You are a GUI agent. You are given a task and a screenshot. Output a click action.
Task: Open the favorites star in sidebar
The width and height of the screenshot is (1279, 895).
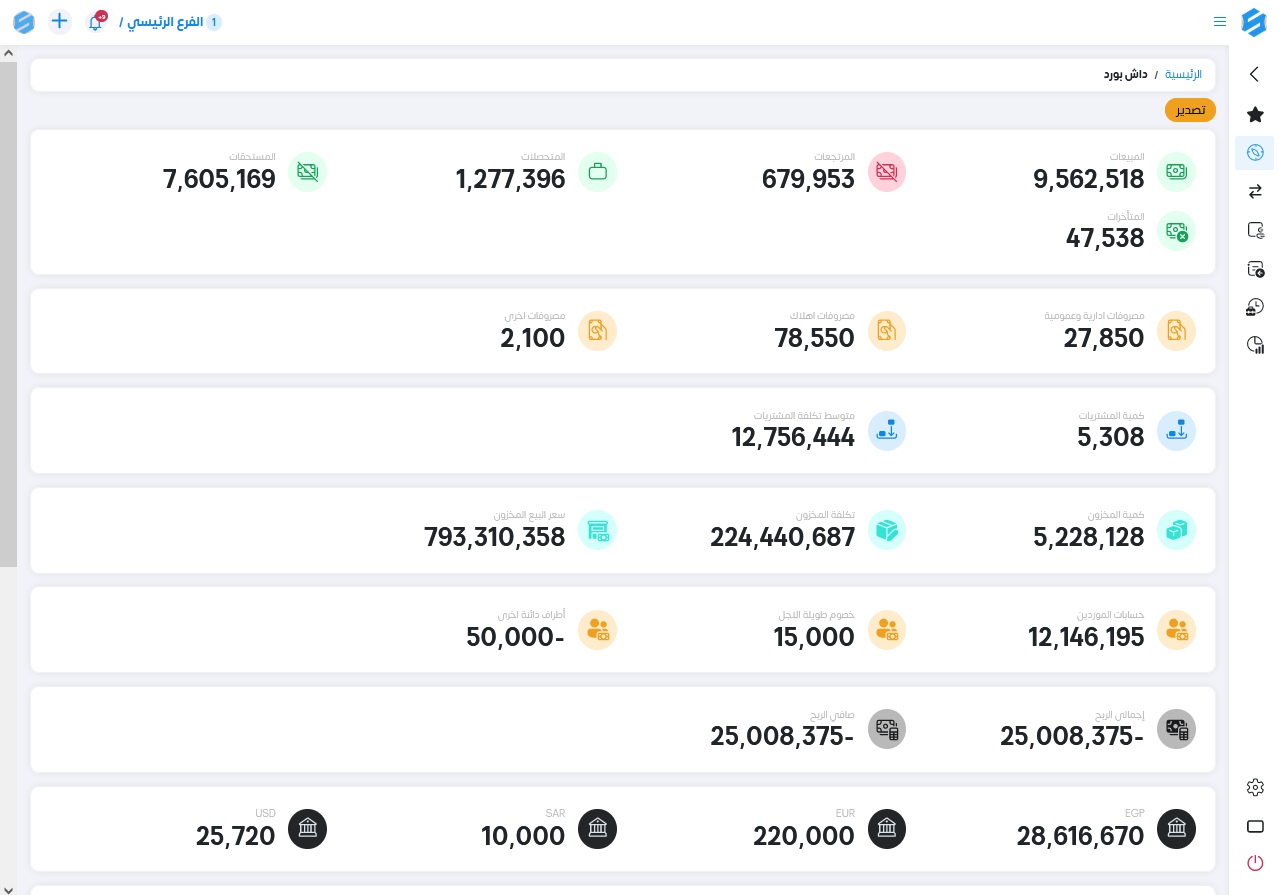click(1255, 114)
